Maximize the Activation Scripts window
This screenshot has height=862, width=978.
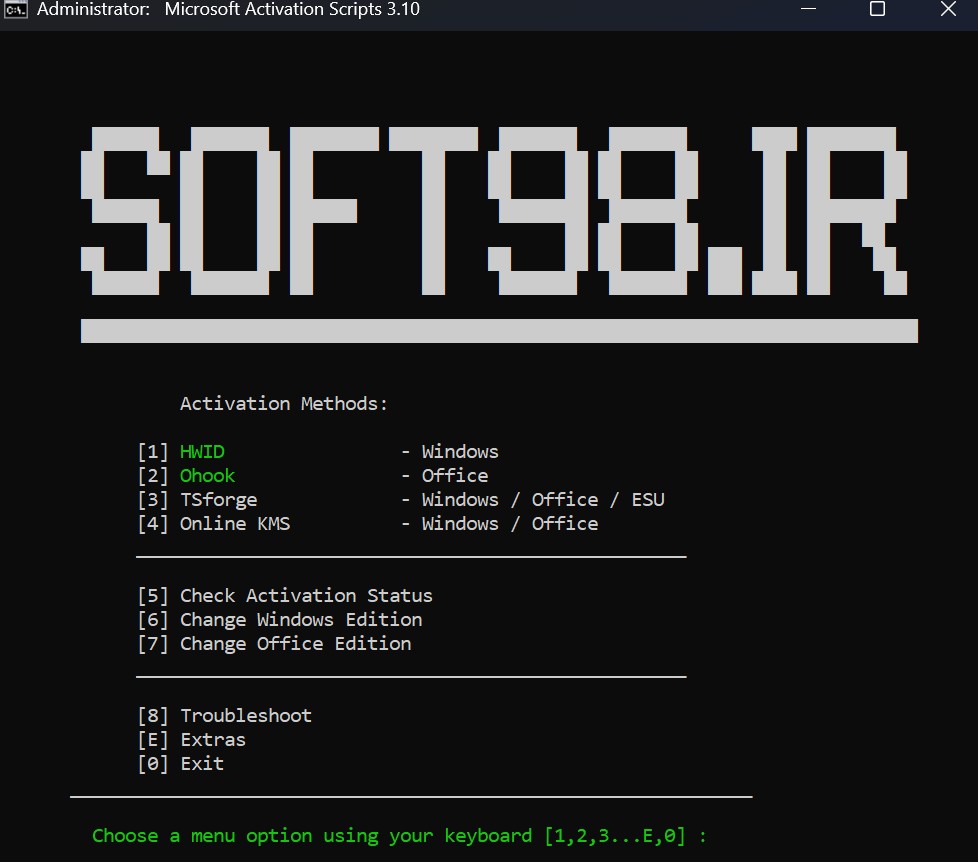coord(877,9)
